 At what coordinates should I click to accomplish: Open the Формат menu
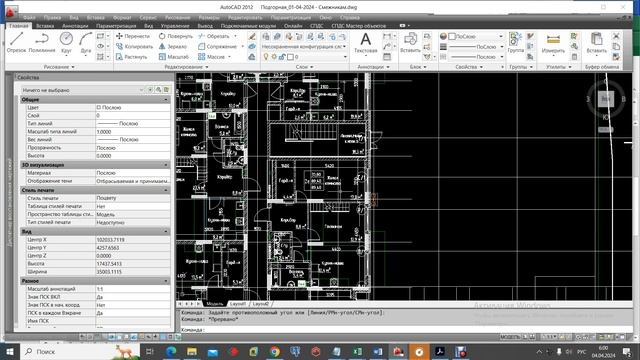(122, 18)
